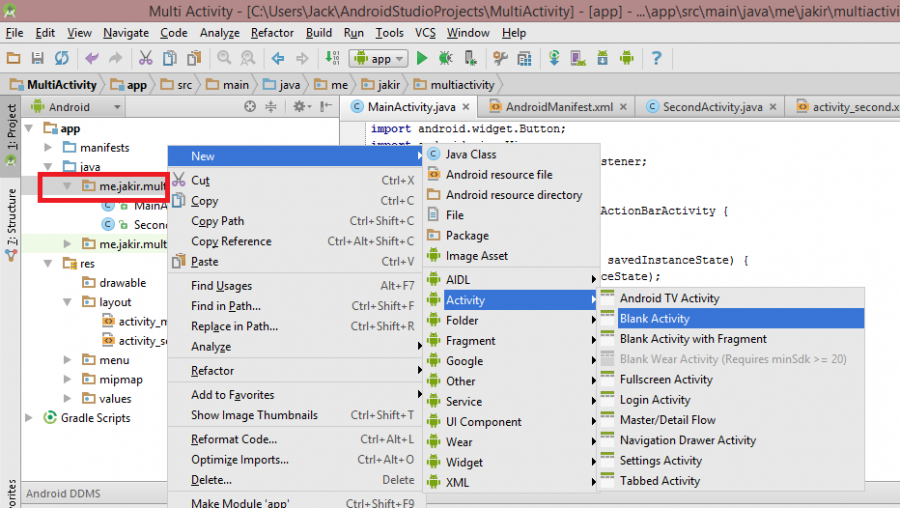Click the Save All toolbar icon

click(x=38, y=59)
